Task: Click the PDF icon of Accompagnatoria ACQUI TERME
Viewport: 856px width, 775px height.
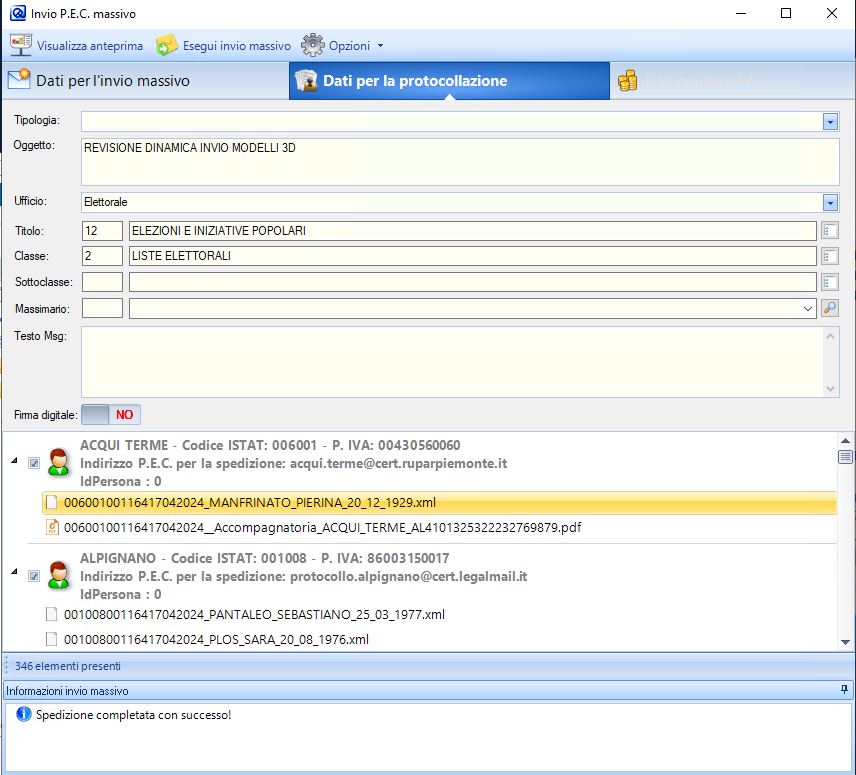Action: [x=53, y=528]
